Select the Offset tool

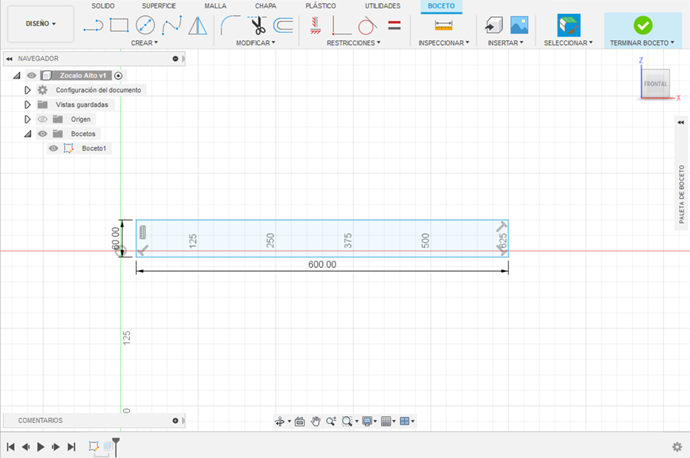click(283, 25)
